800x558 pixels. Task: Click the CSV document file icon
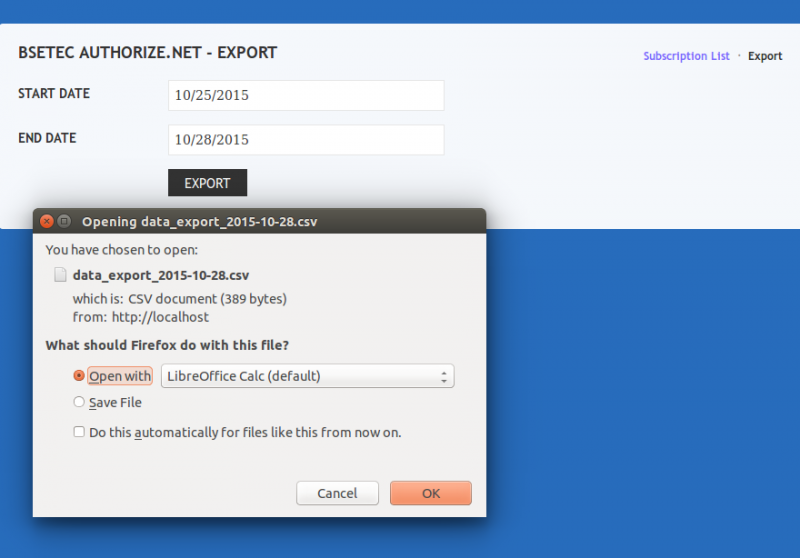click(x=60, y=274)
